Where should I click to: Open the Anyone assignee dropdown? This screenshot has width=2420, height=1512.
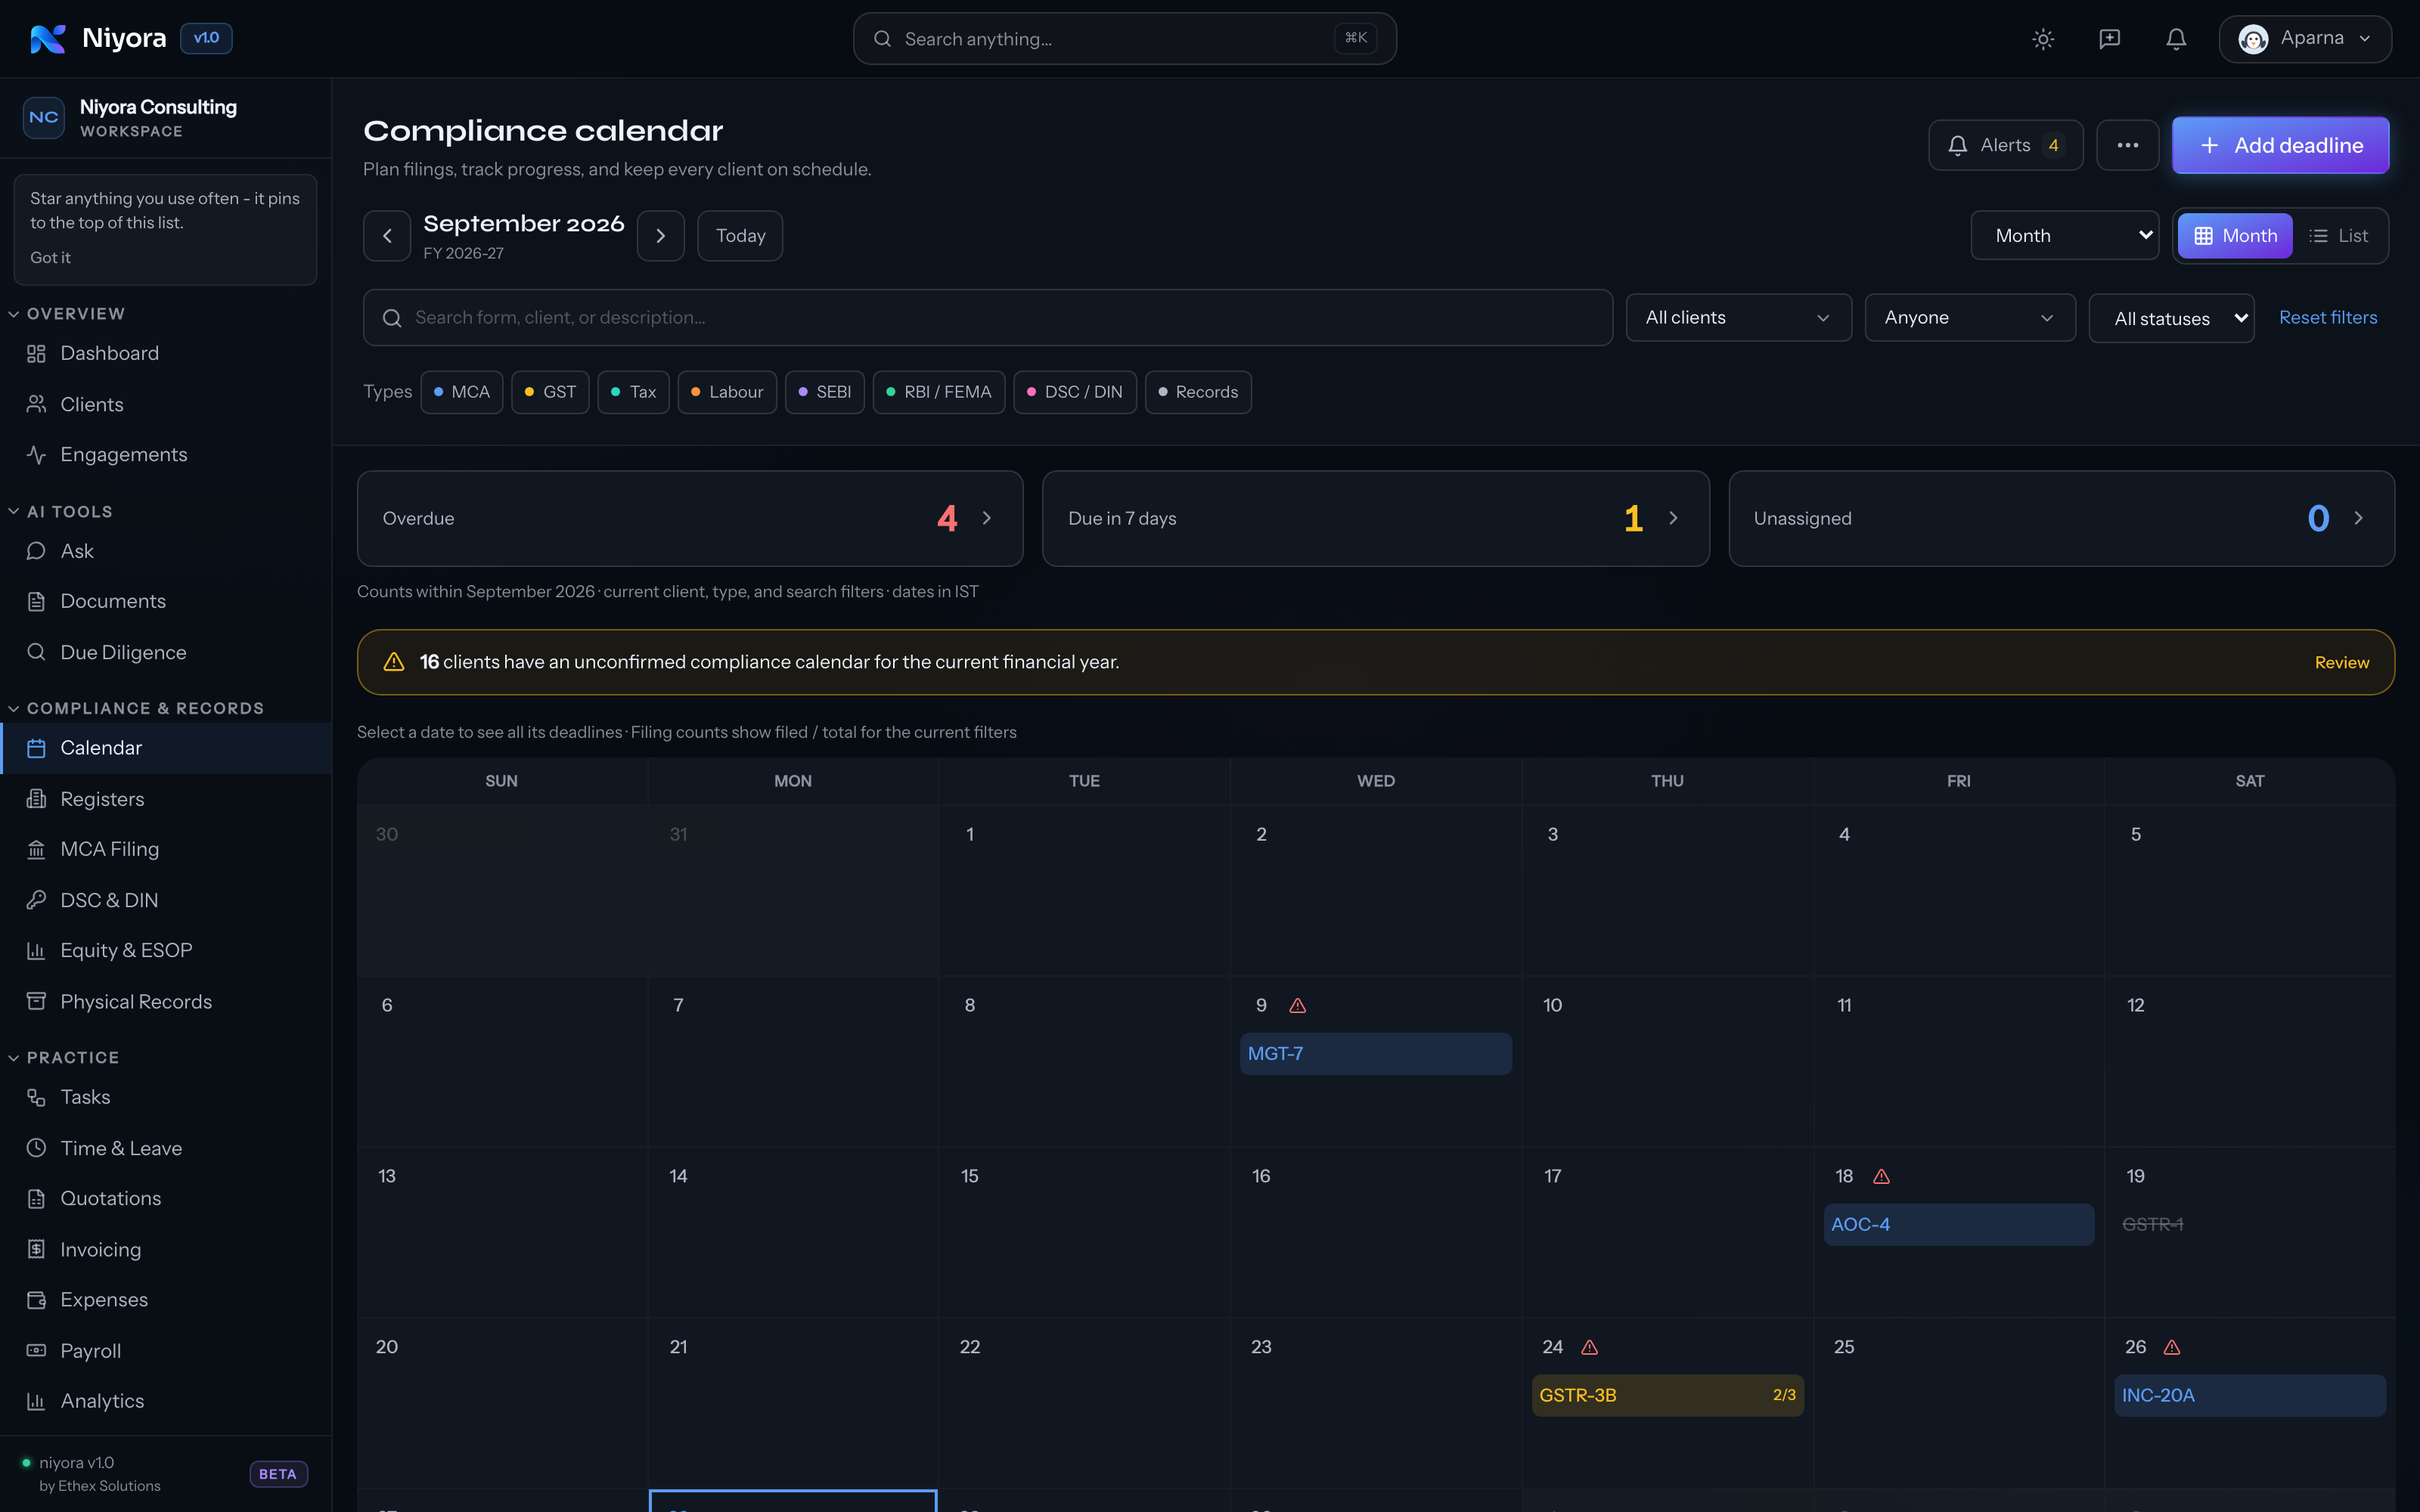(1969, 317)
